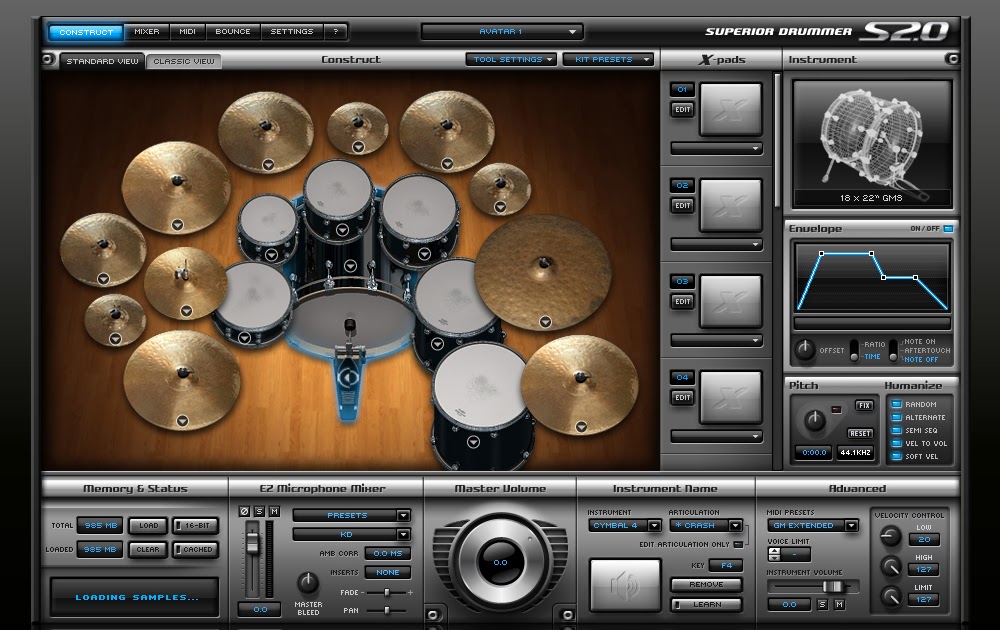Click the X-pad 02 pad
Screen dimensions: 1000x630
731,205
